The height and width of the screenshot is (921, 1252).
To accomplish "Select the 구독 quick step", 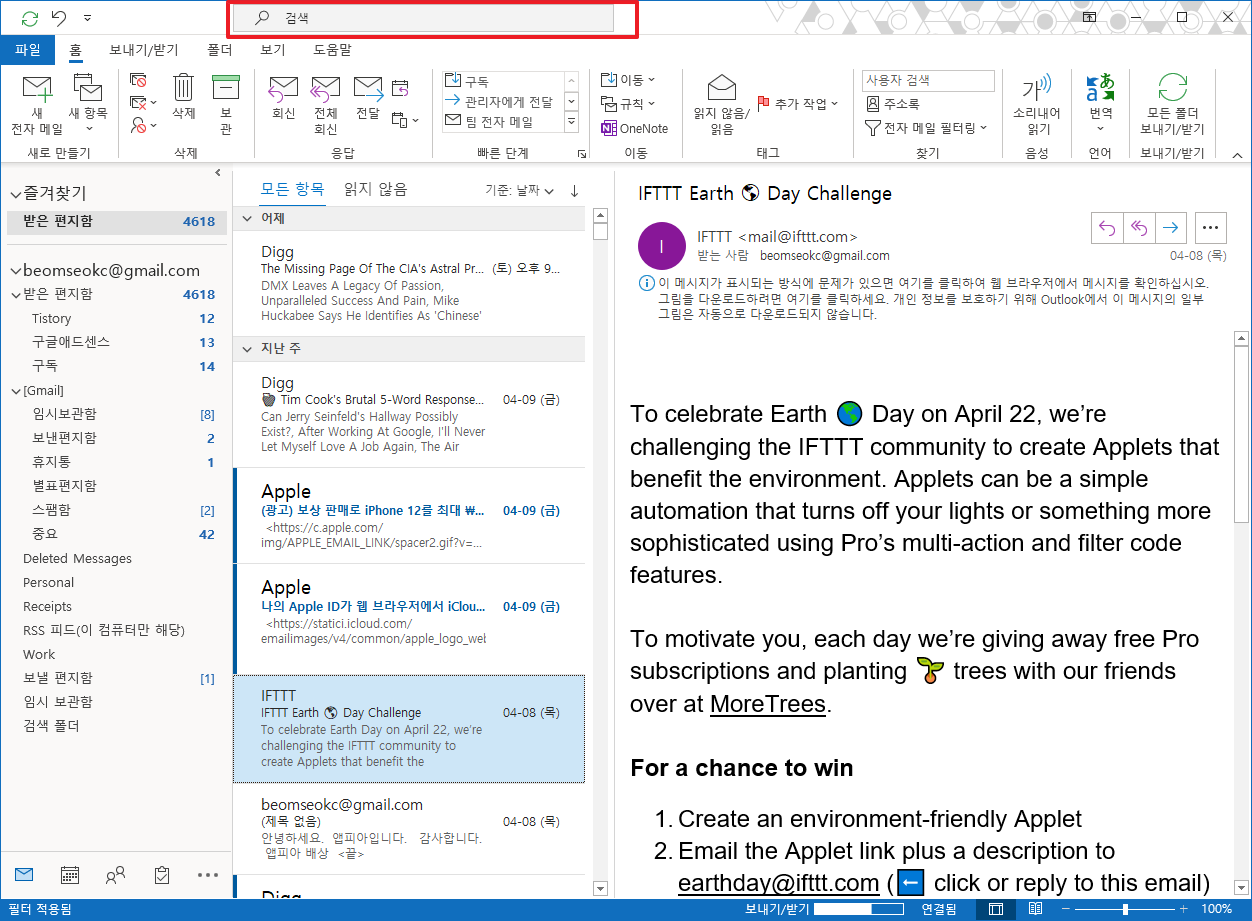I will (502, 82).
